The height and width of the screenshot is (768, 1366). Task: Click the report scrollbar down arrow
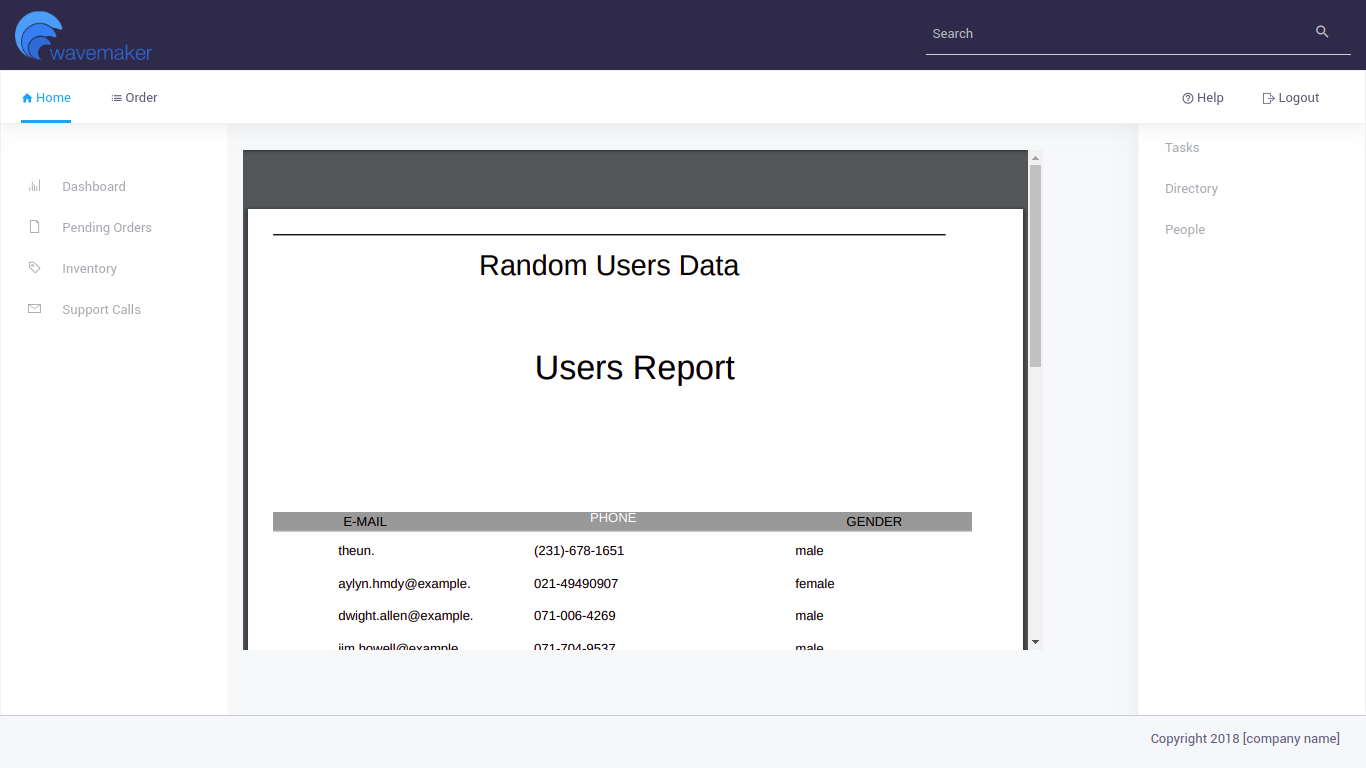1035,642
